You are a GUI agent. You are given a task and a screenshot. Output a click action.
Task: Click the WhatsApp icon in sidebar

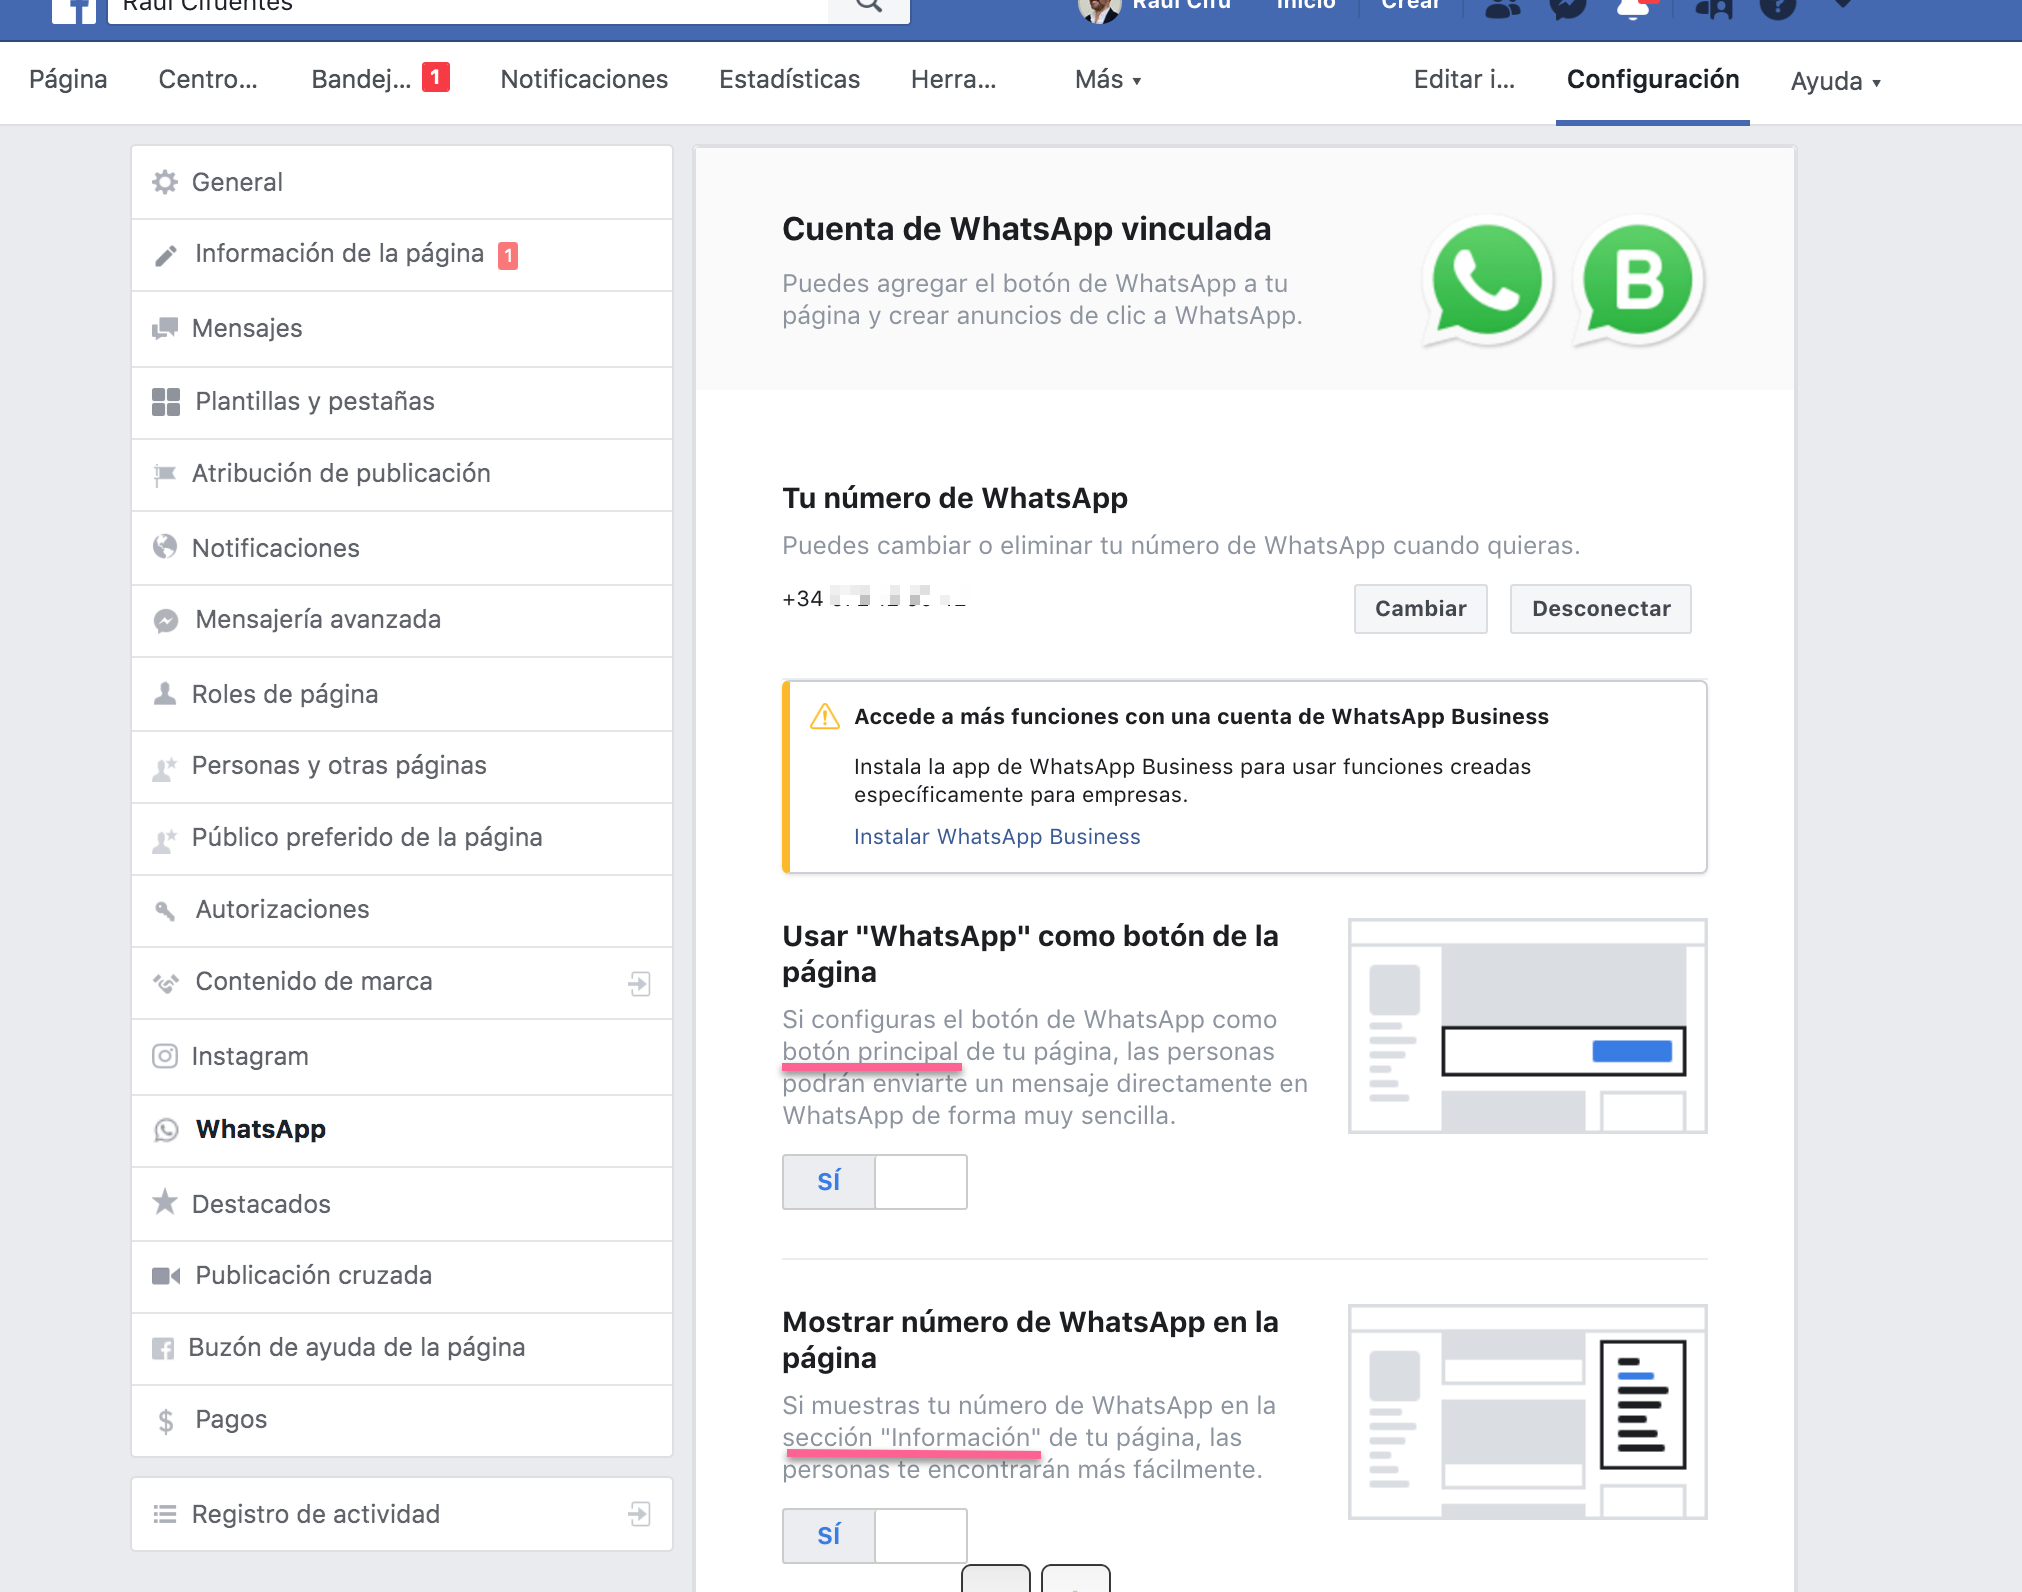tap(166, 1130)
